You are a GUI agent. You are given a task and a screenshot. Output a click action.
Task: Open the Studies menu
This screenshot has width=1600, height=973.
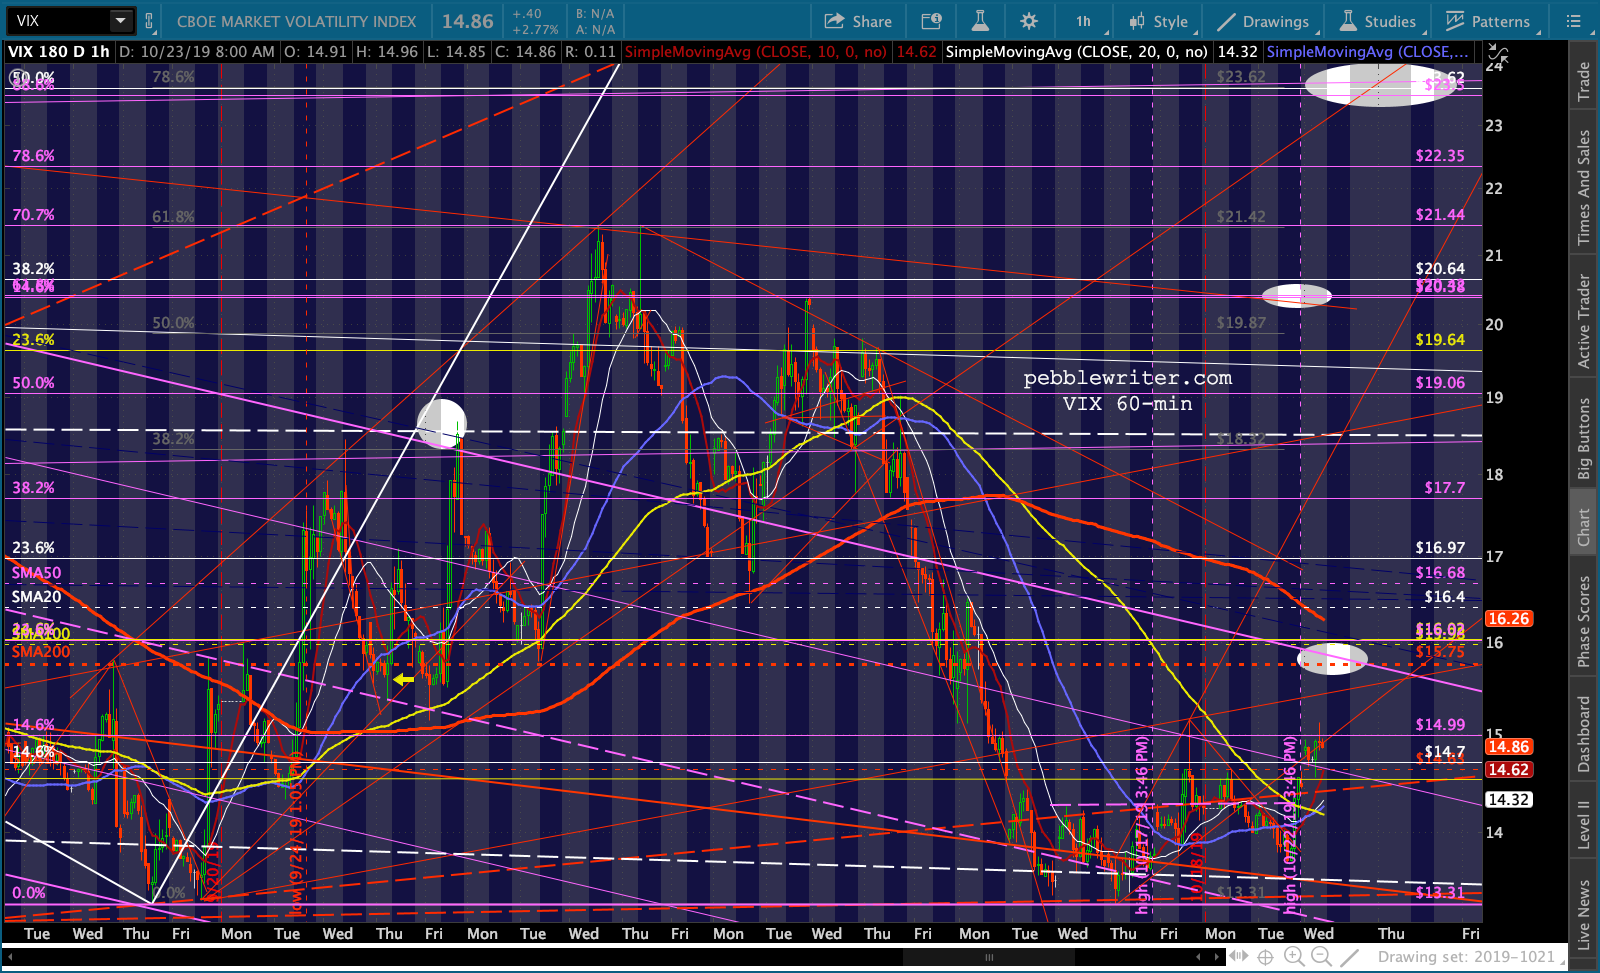(1378, 21)
